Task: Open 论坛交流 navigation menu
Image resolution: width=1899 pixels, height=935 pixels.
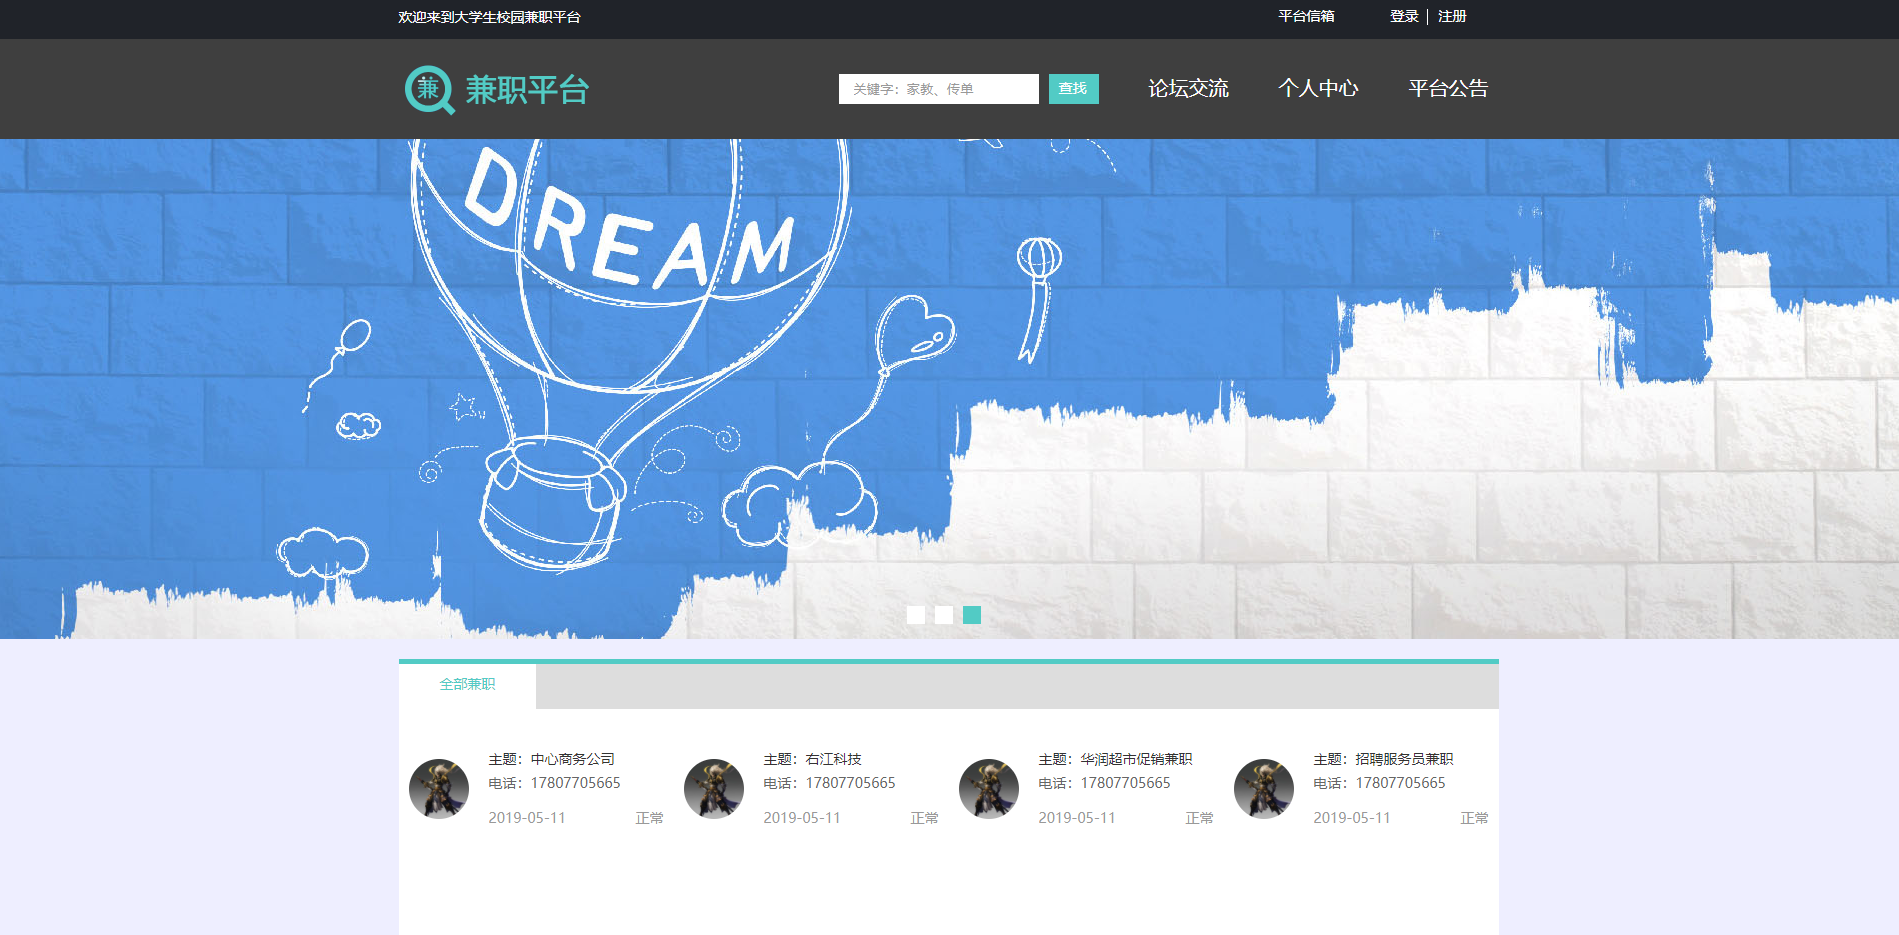Action: tap(1188, 89)
